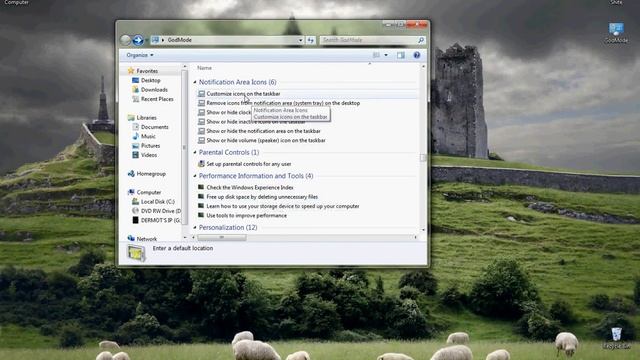Click the details pane folder thumbnail

136,253
